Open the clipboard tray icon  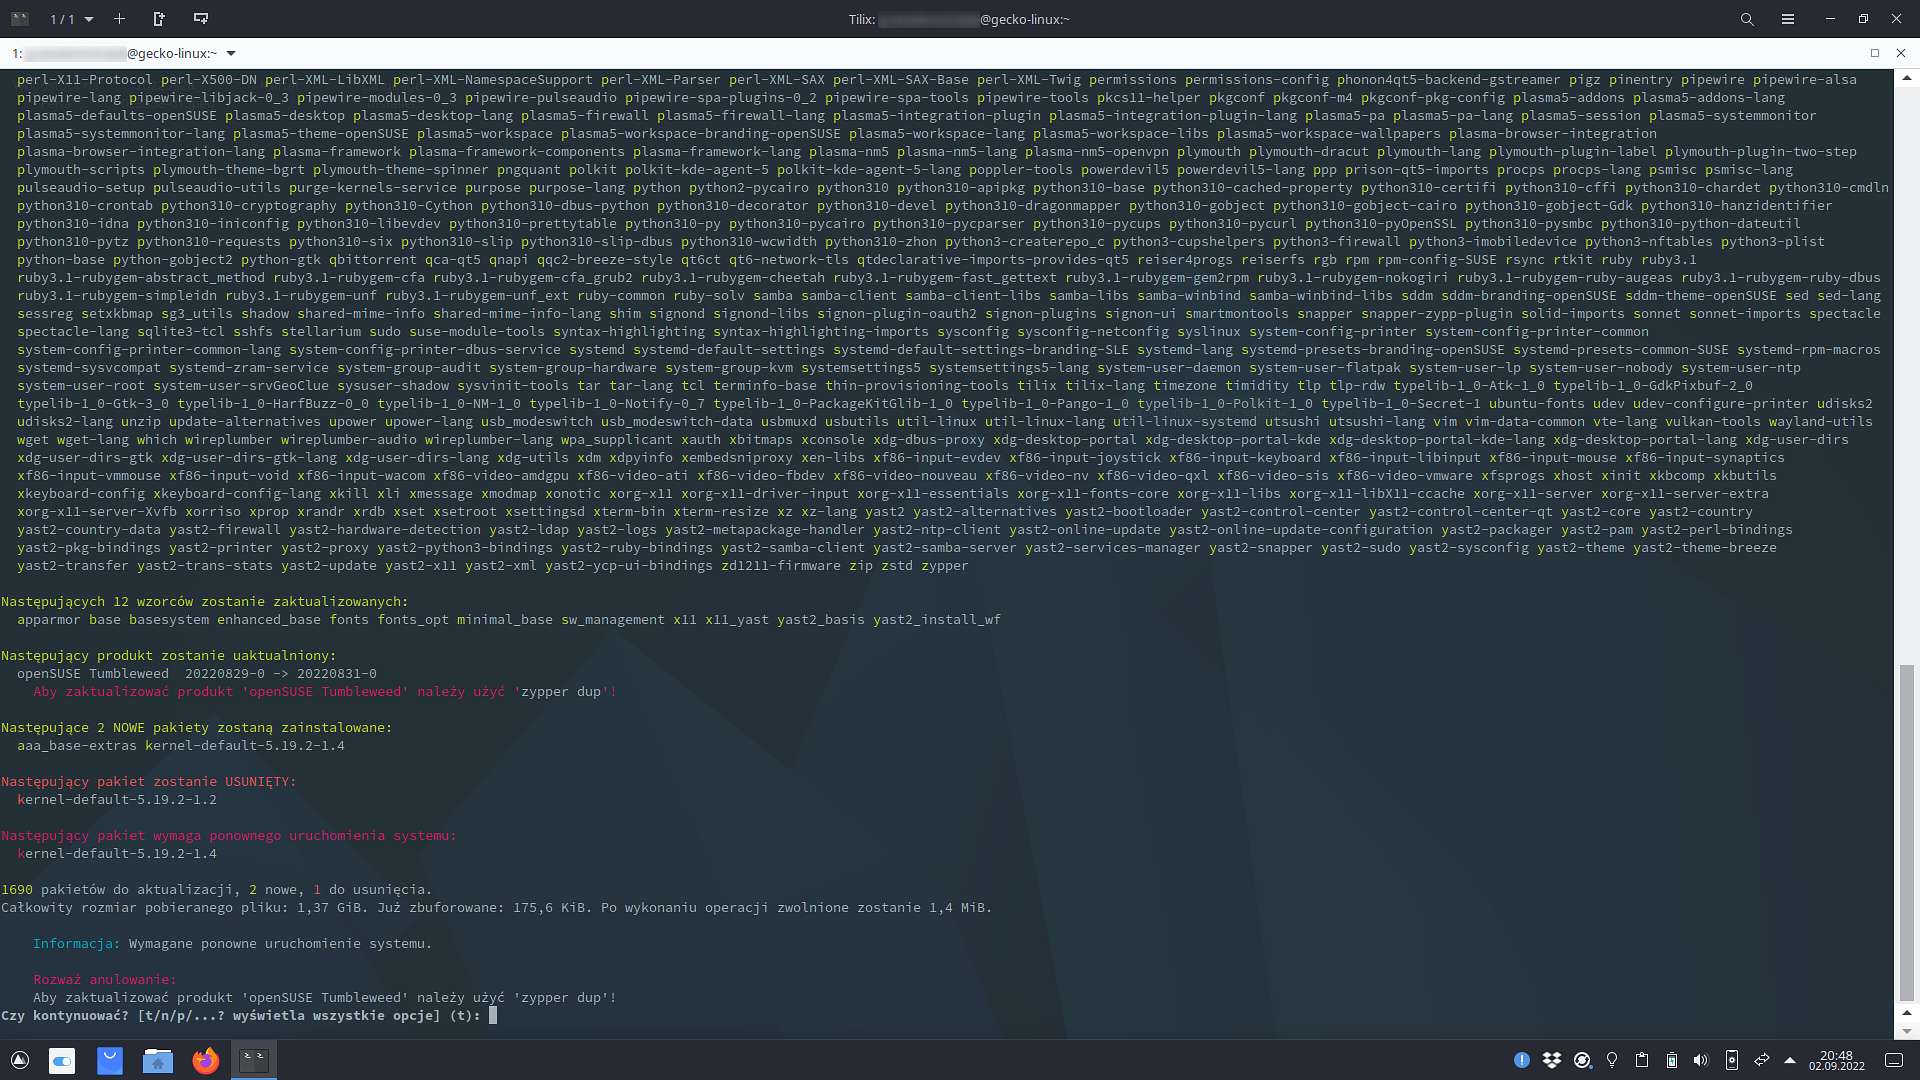pyautogui.click(x=1642, y=1060)
